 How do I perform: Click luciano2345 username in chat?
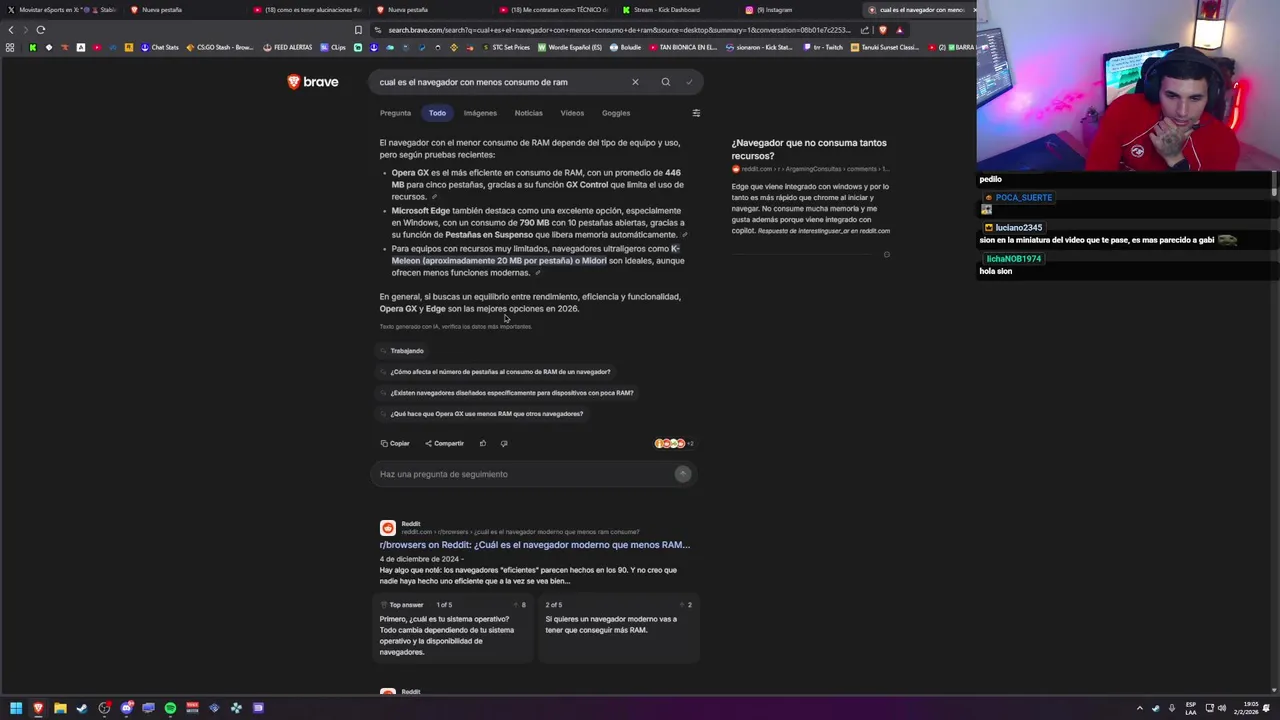pyautogui.click(x=1018, y=228)
